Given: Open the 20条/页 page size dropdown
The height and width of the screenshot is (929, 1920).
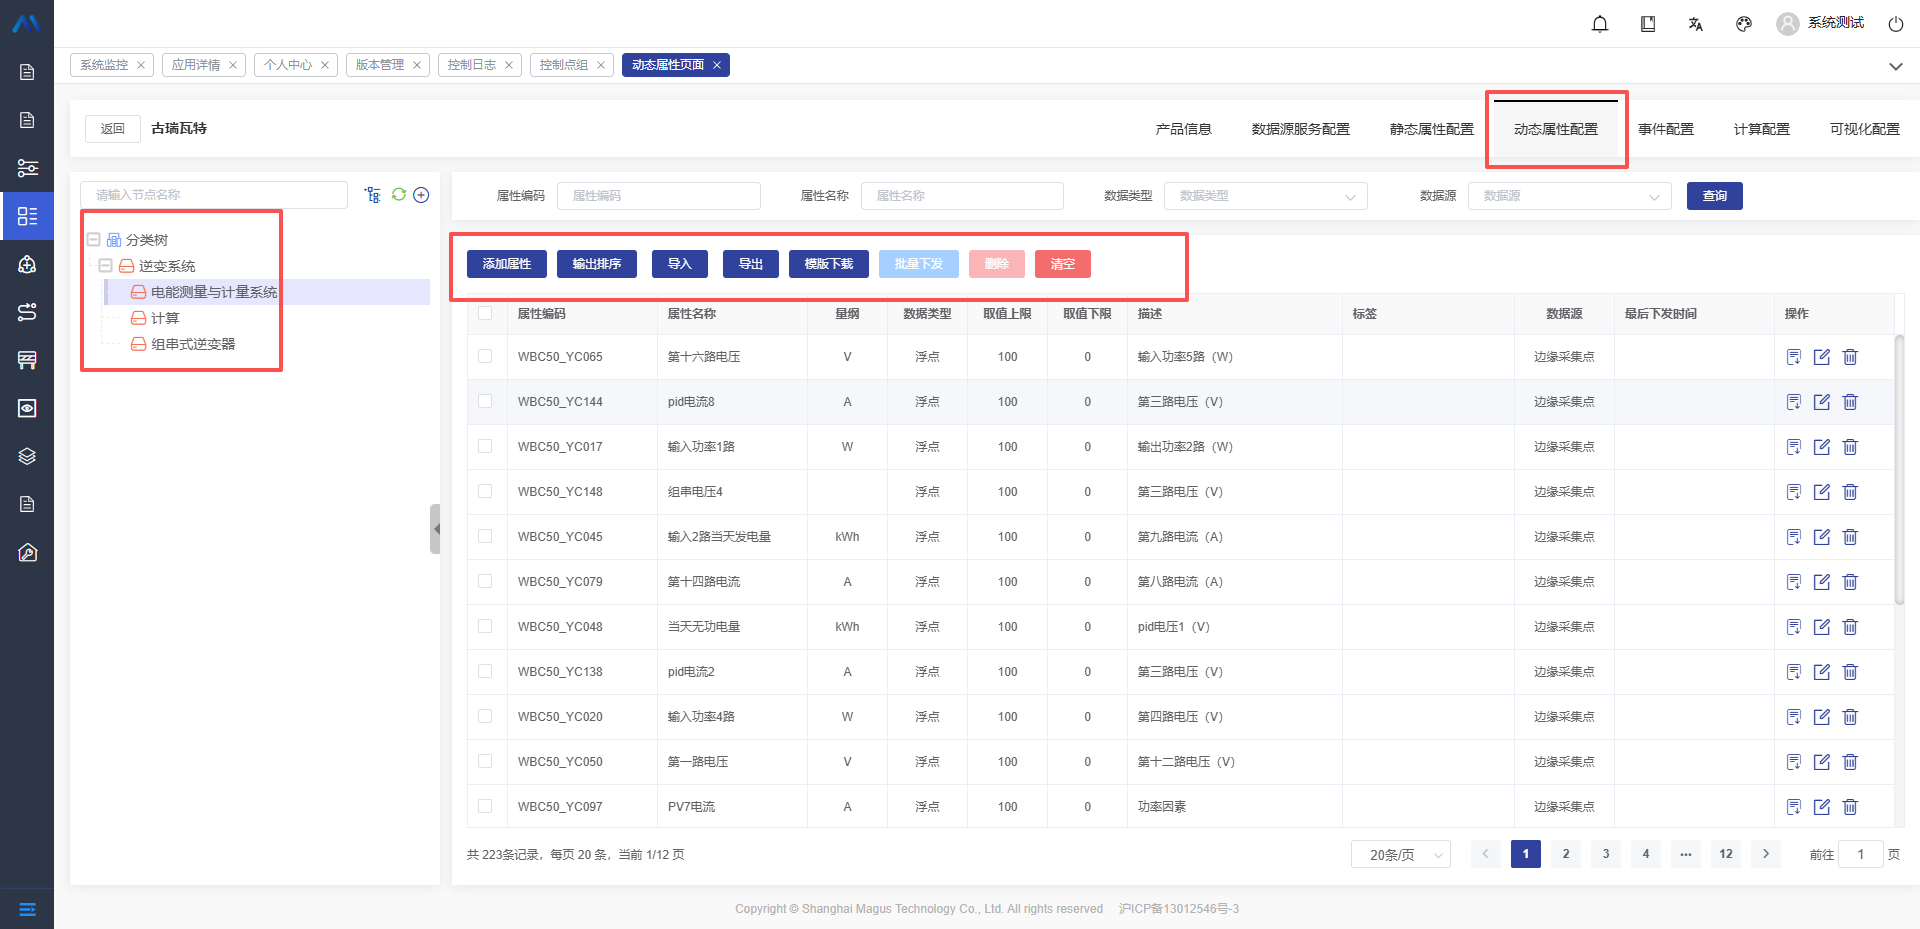Looking at the screenshot, I should coord(1400,854).
